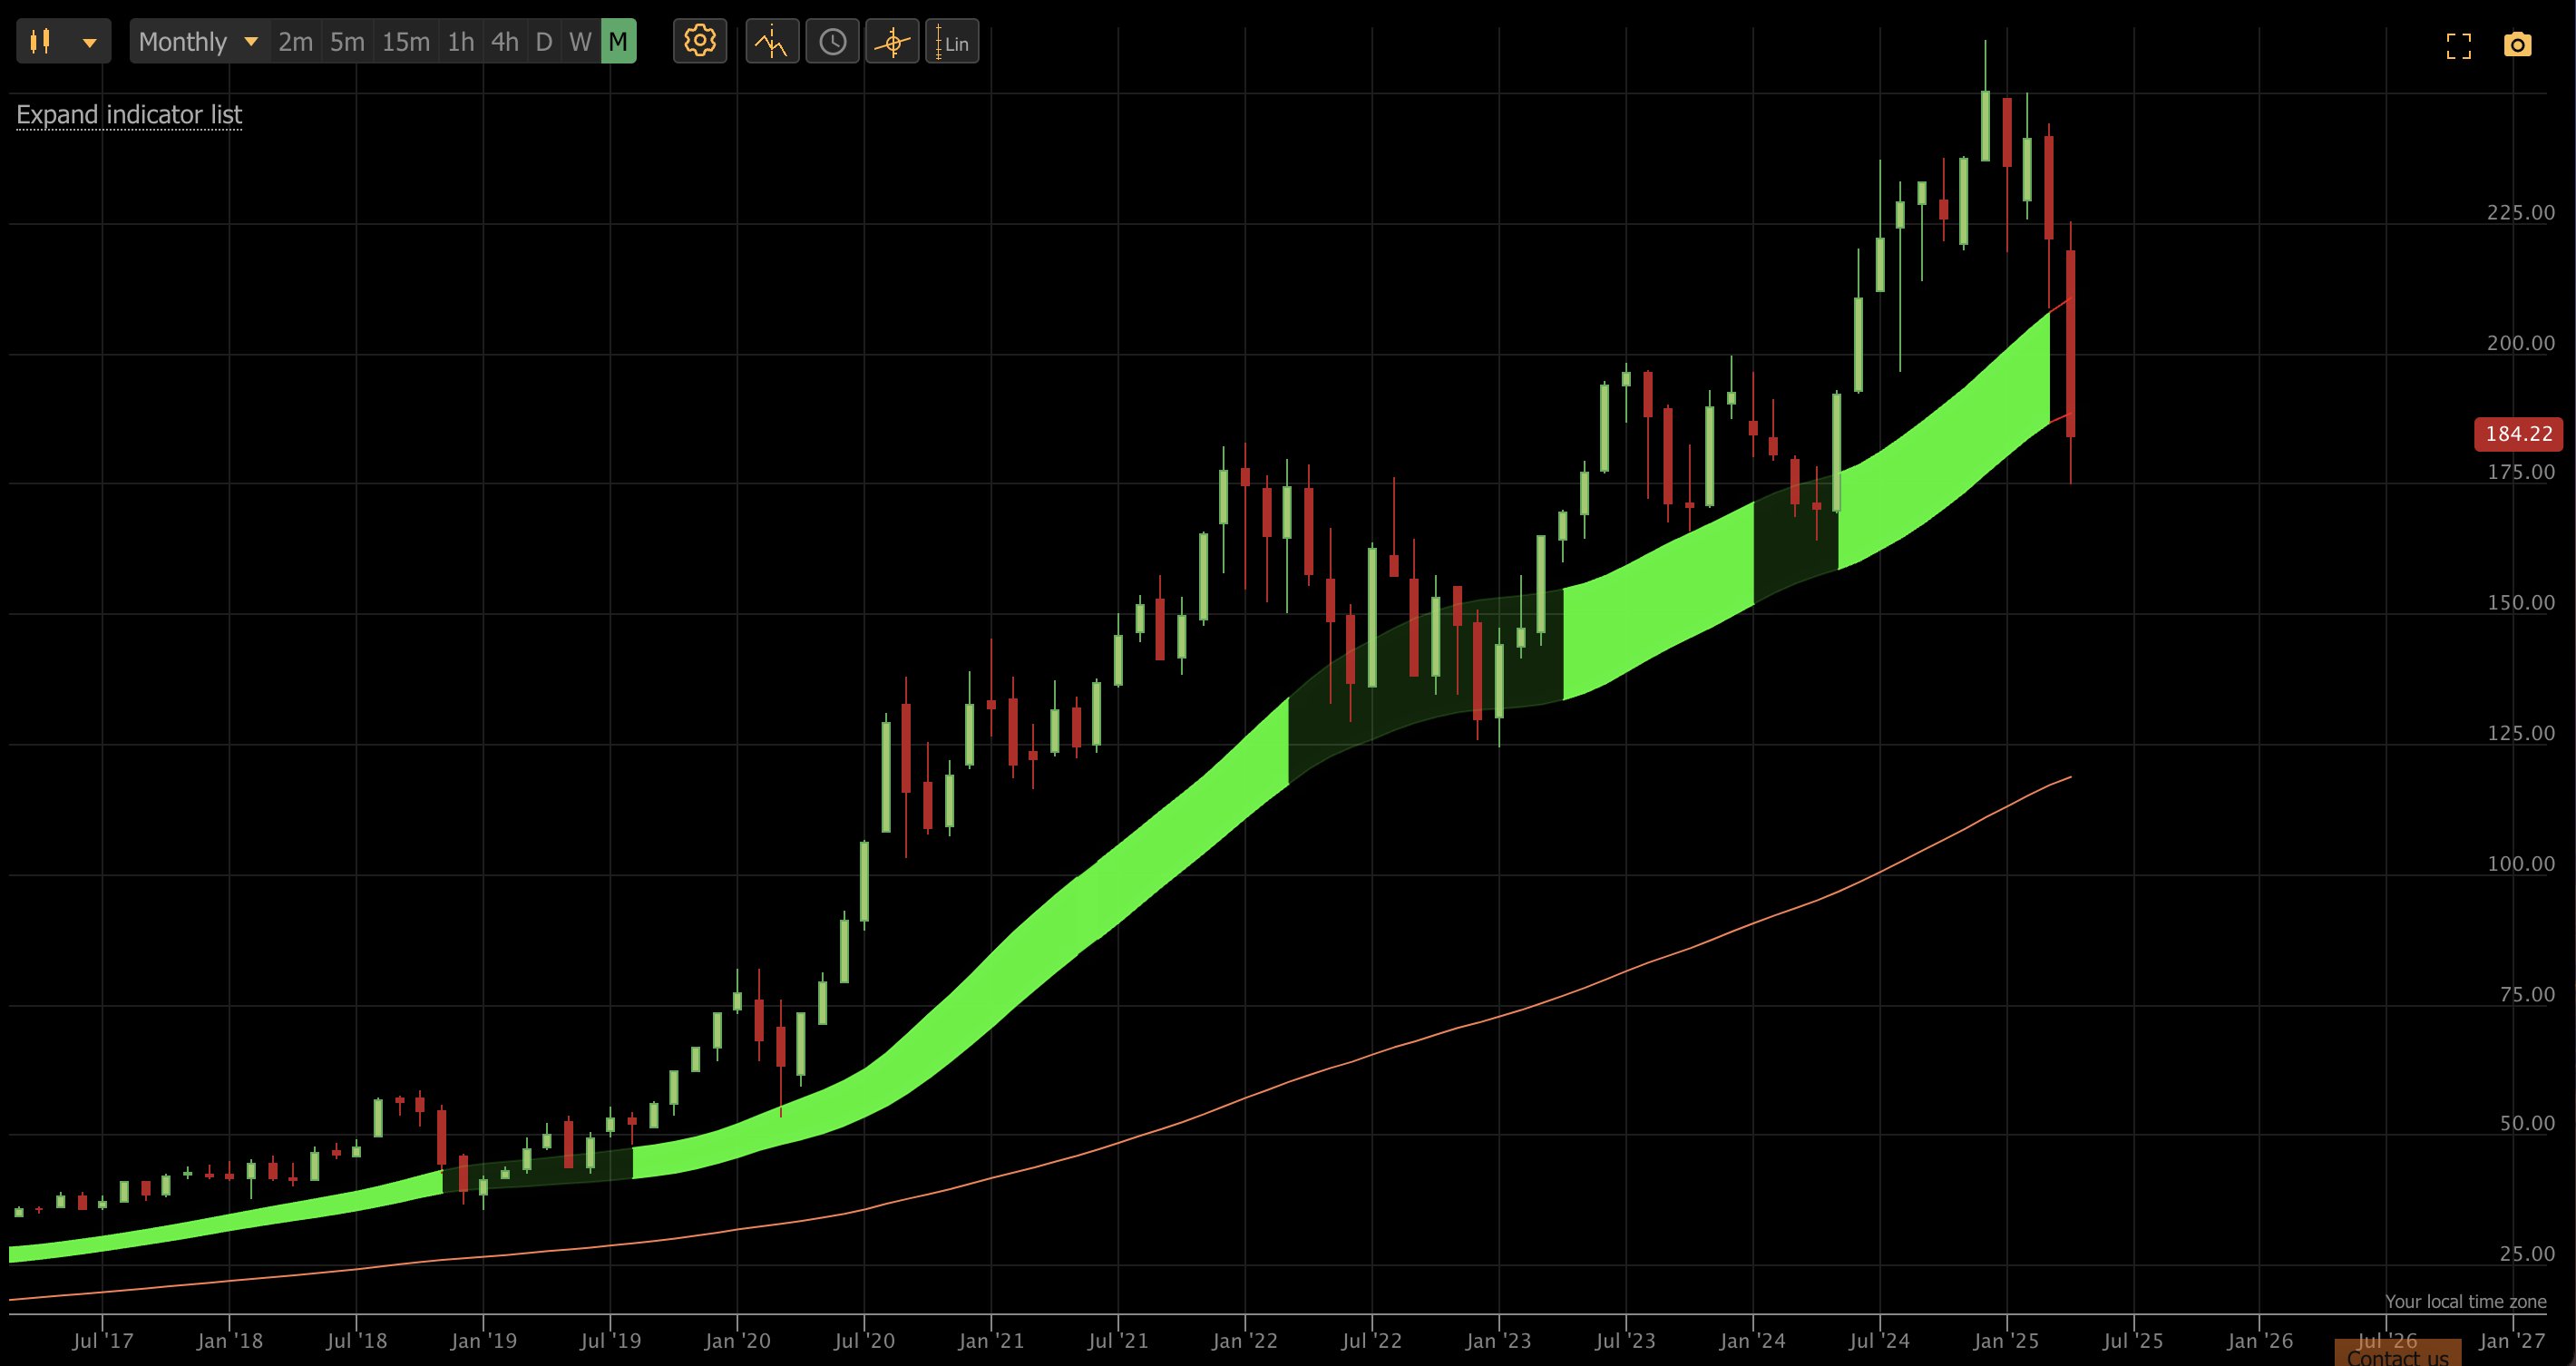Click the candlestick chart type icon
The height and width of the screenshot is (1366, 2576).
pyautogui.click(x=40, y=42)
